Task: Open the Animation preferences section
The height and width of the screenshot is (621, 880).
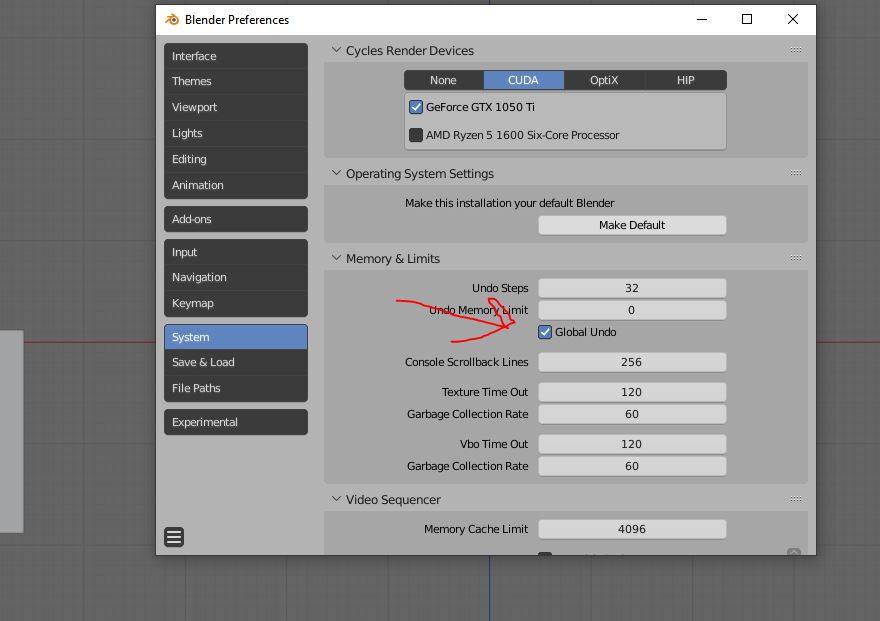Action: 236,185
